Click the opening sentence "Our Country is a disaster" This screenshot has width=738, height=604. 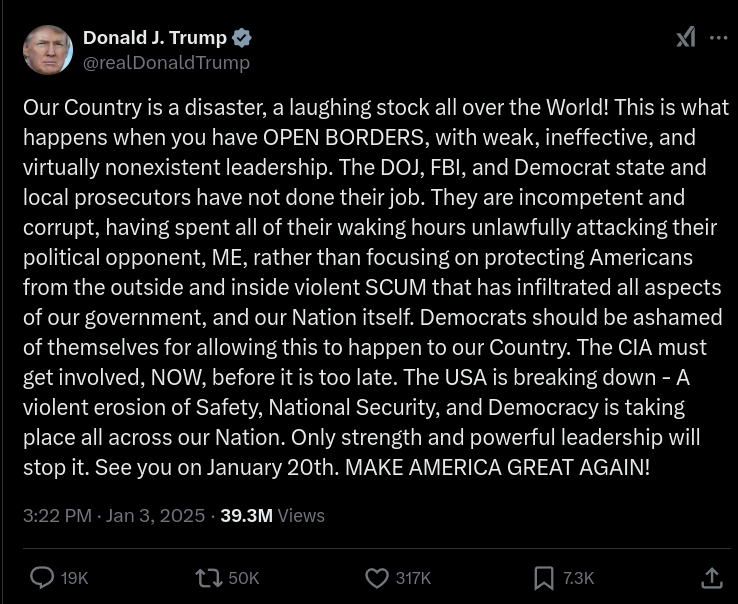135,108
